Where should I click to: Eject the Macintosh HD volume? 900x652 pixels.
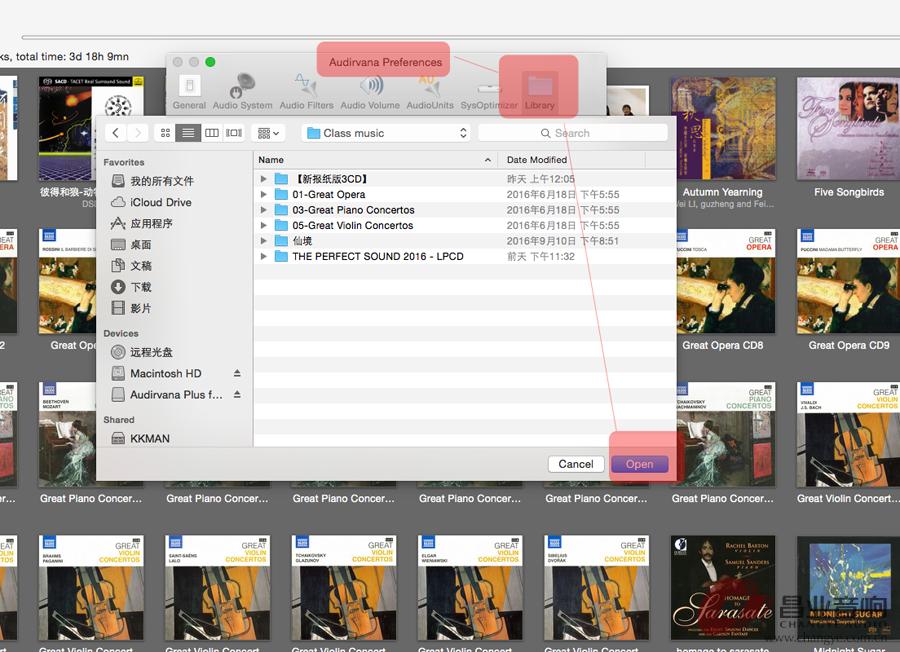coord(237,373)
